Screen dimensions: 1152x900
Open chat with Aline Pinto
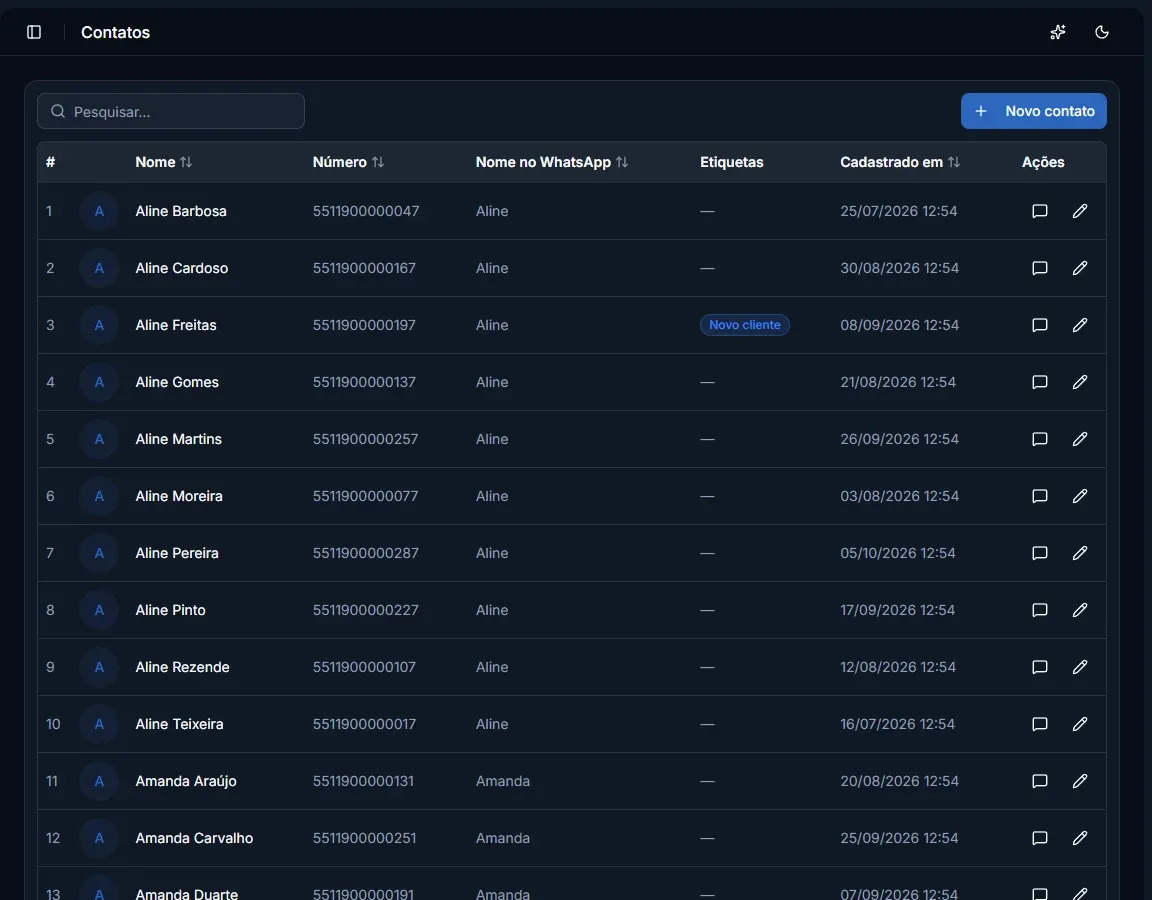pos(1040,610)
